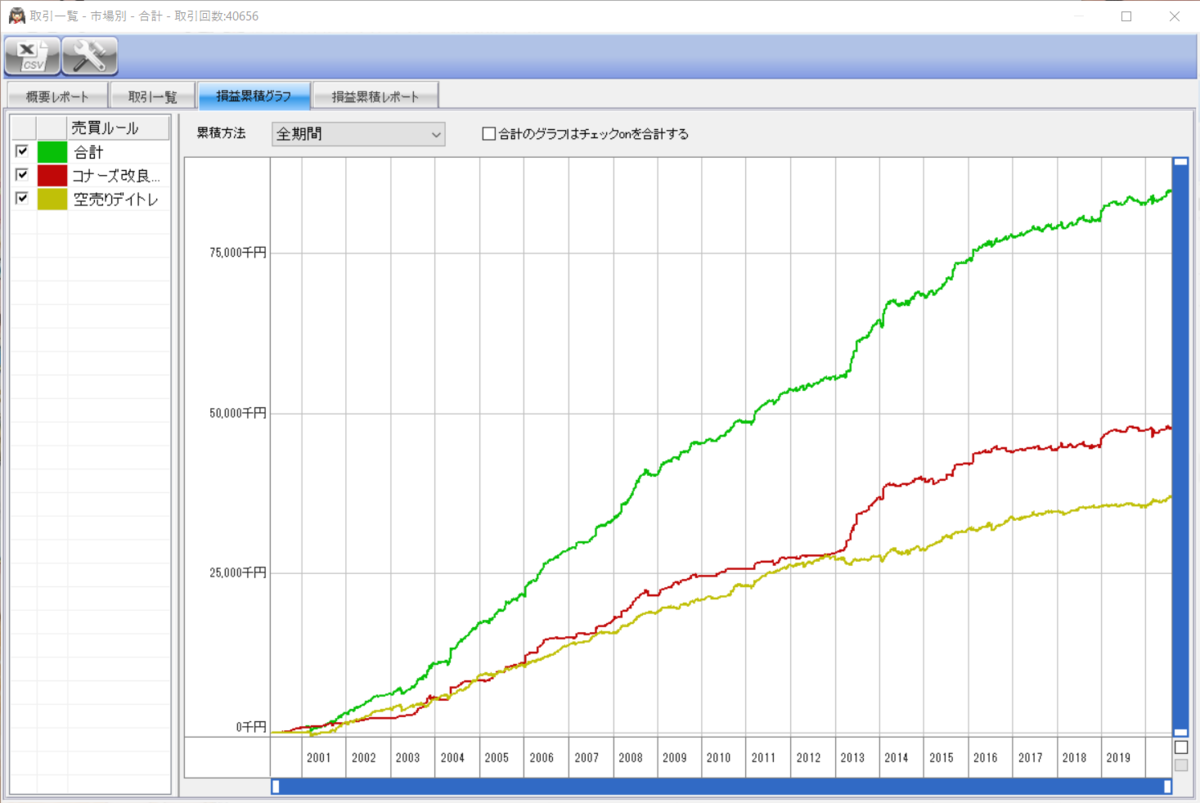The height and width of the screenshot is (803, 1200).
Task: Maximize the window
Action: coord(1126,16)
